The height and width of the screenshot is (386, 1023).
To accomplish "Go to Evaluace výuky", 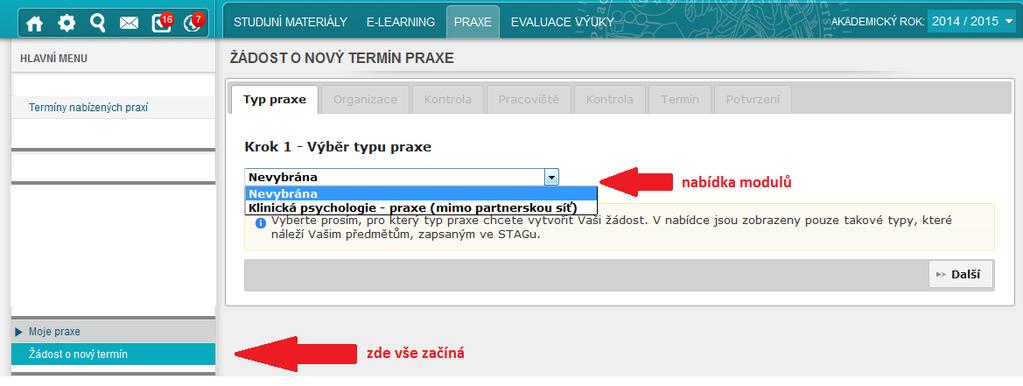I will click(562, 22).
